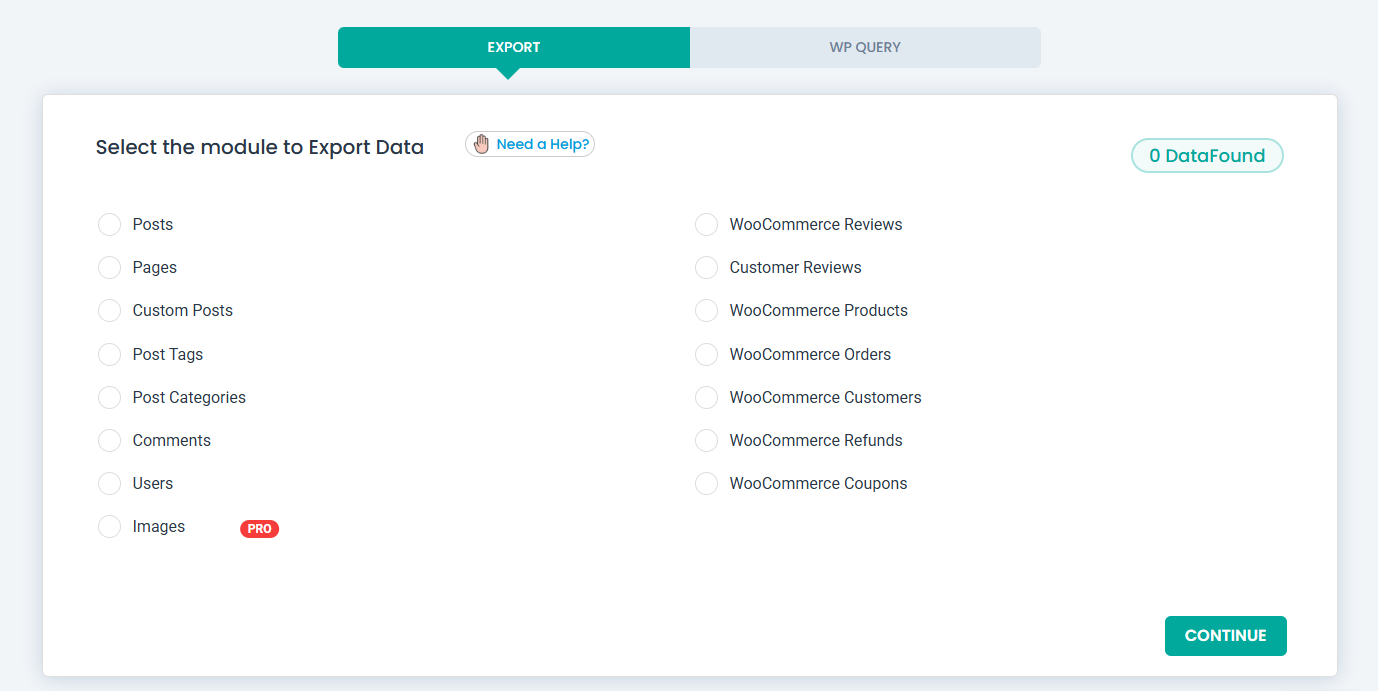Select the Comments export option

(x=109, y=440)
